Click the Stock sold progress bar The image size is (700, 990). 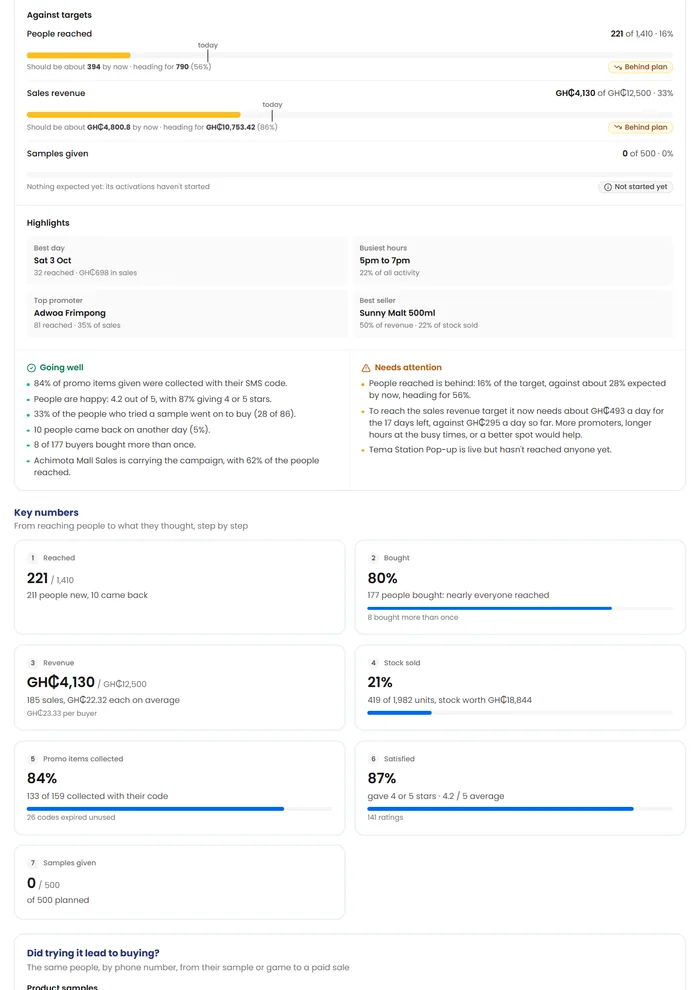click(x=520, y=713)
